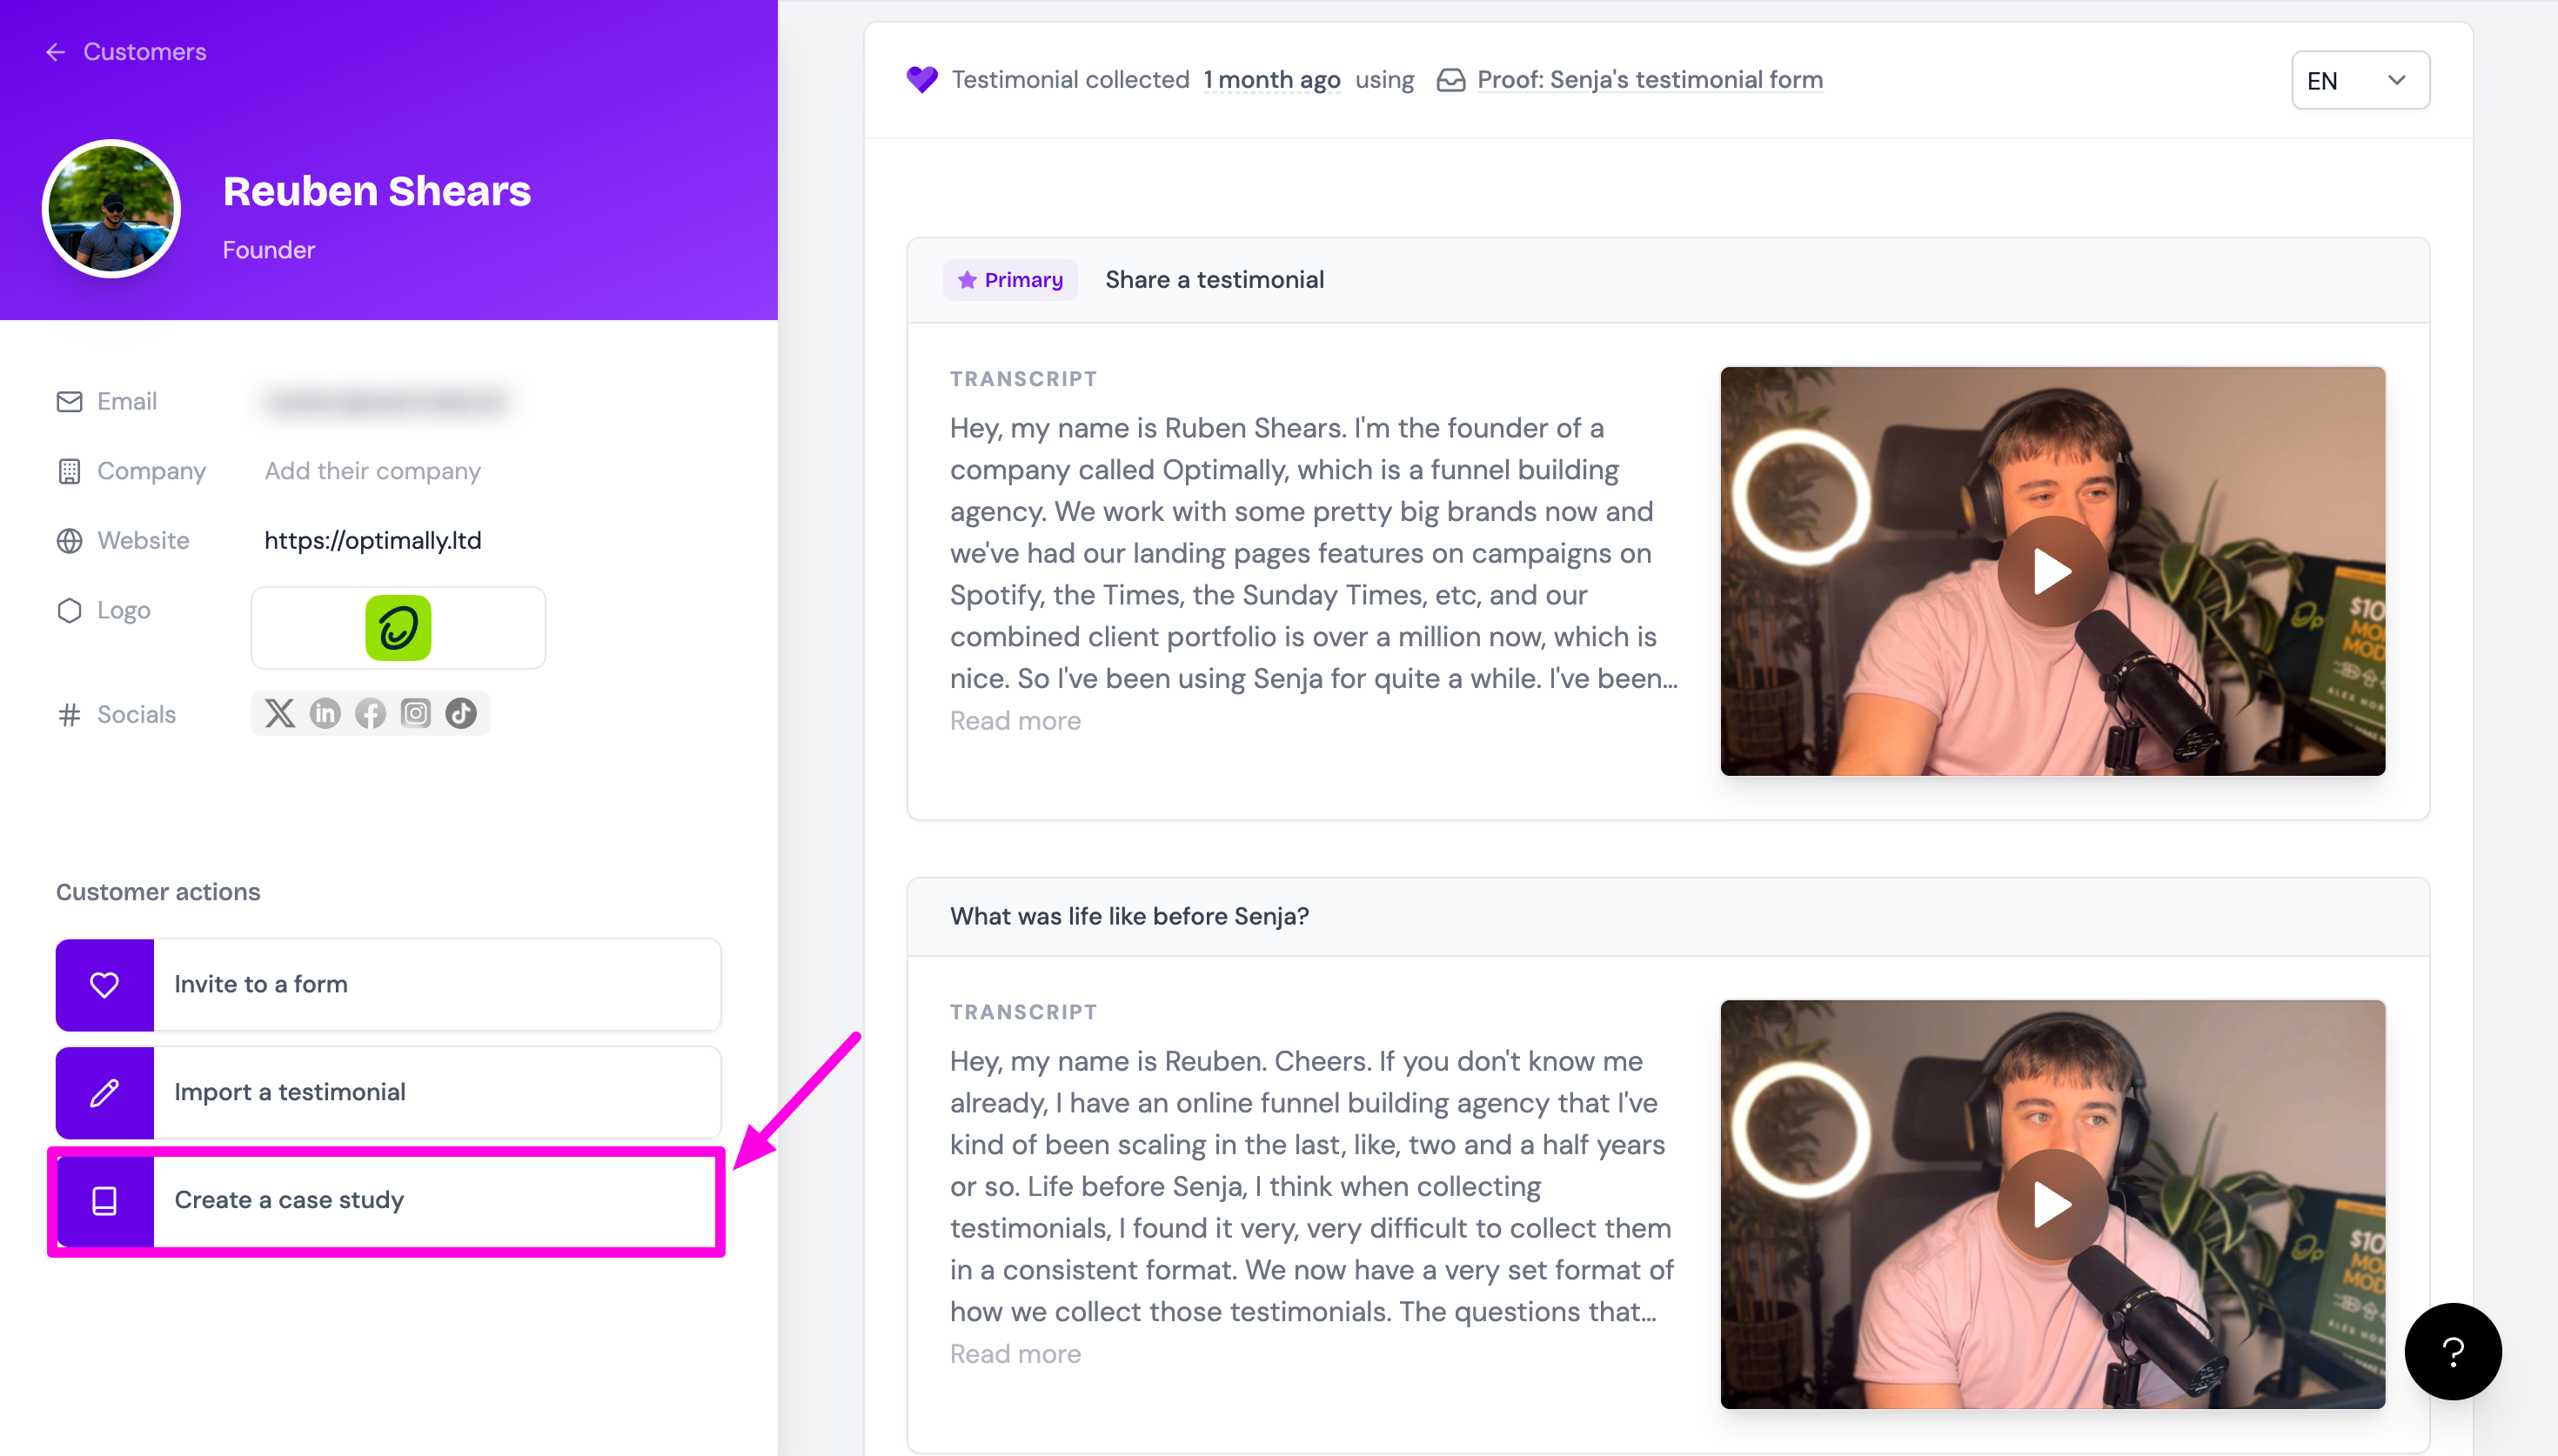Click Create a case study action
The height and width of the screenshot is (1456, 2558).
pyautogui.click(x=388, y=1199)
